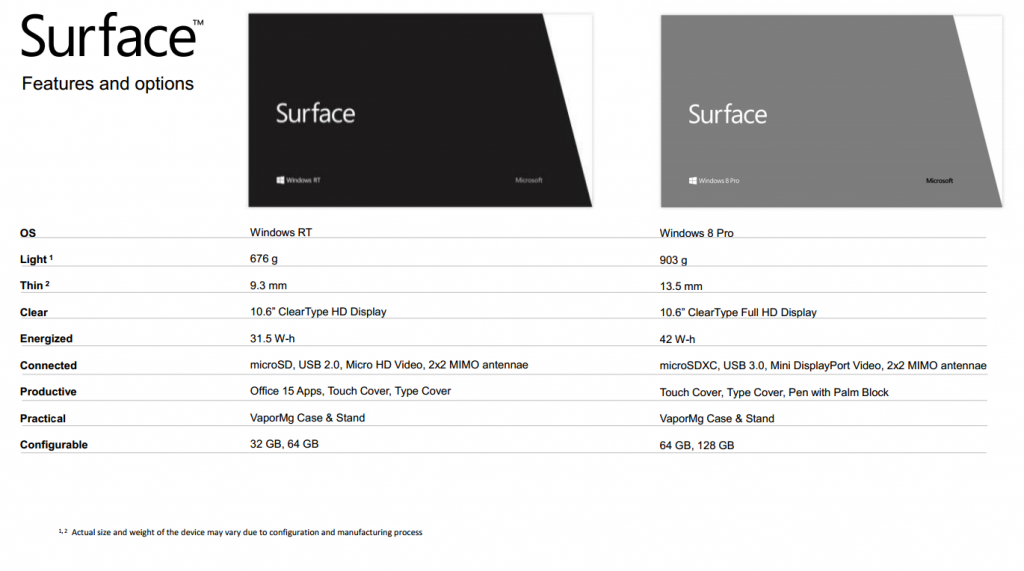
Task: Select the 'Configurable' row label
Action: pyautogui.click(x=54, y=445)
